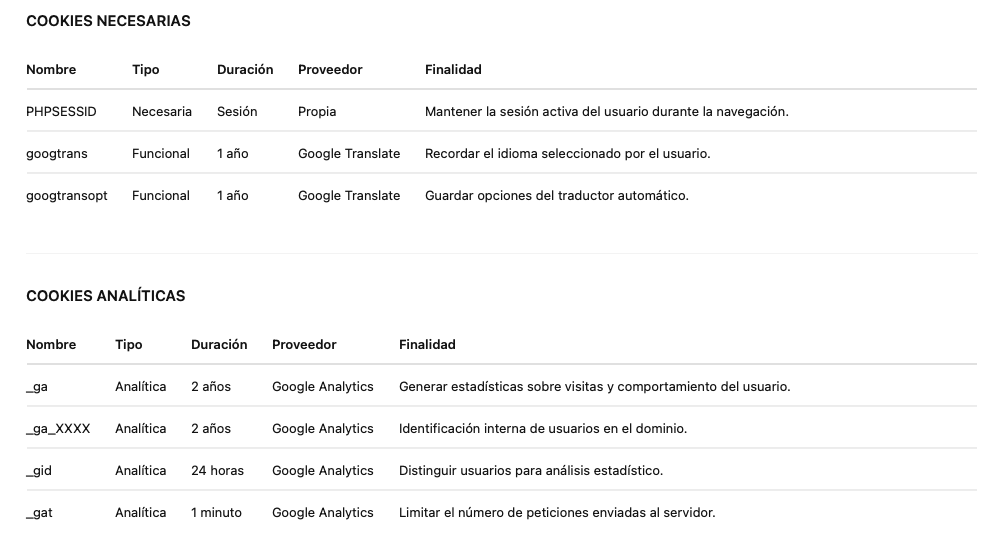This screenshot has height=560, width=1000.
Task: Click the _ga_XXXX cookie name
Action: pyautogui.click(x=58, y=429)
